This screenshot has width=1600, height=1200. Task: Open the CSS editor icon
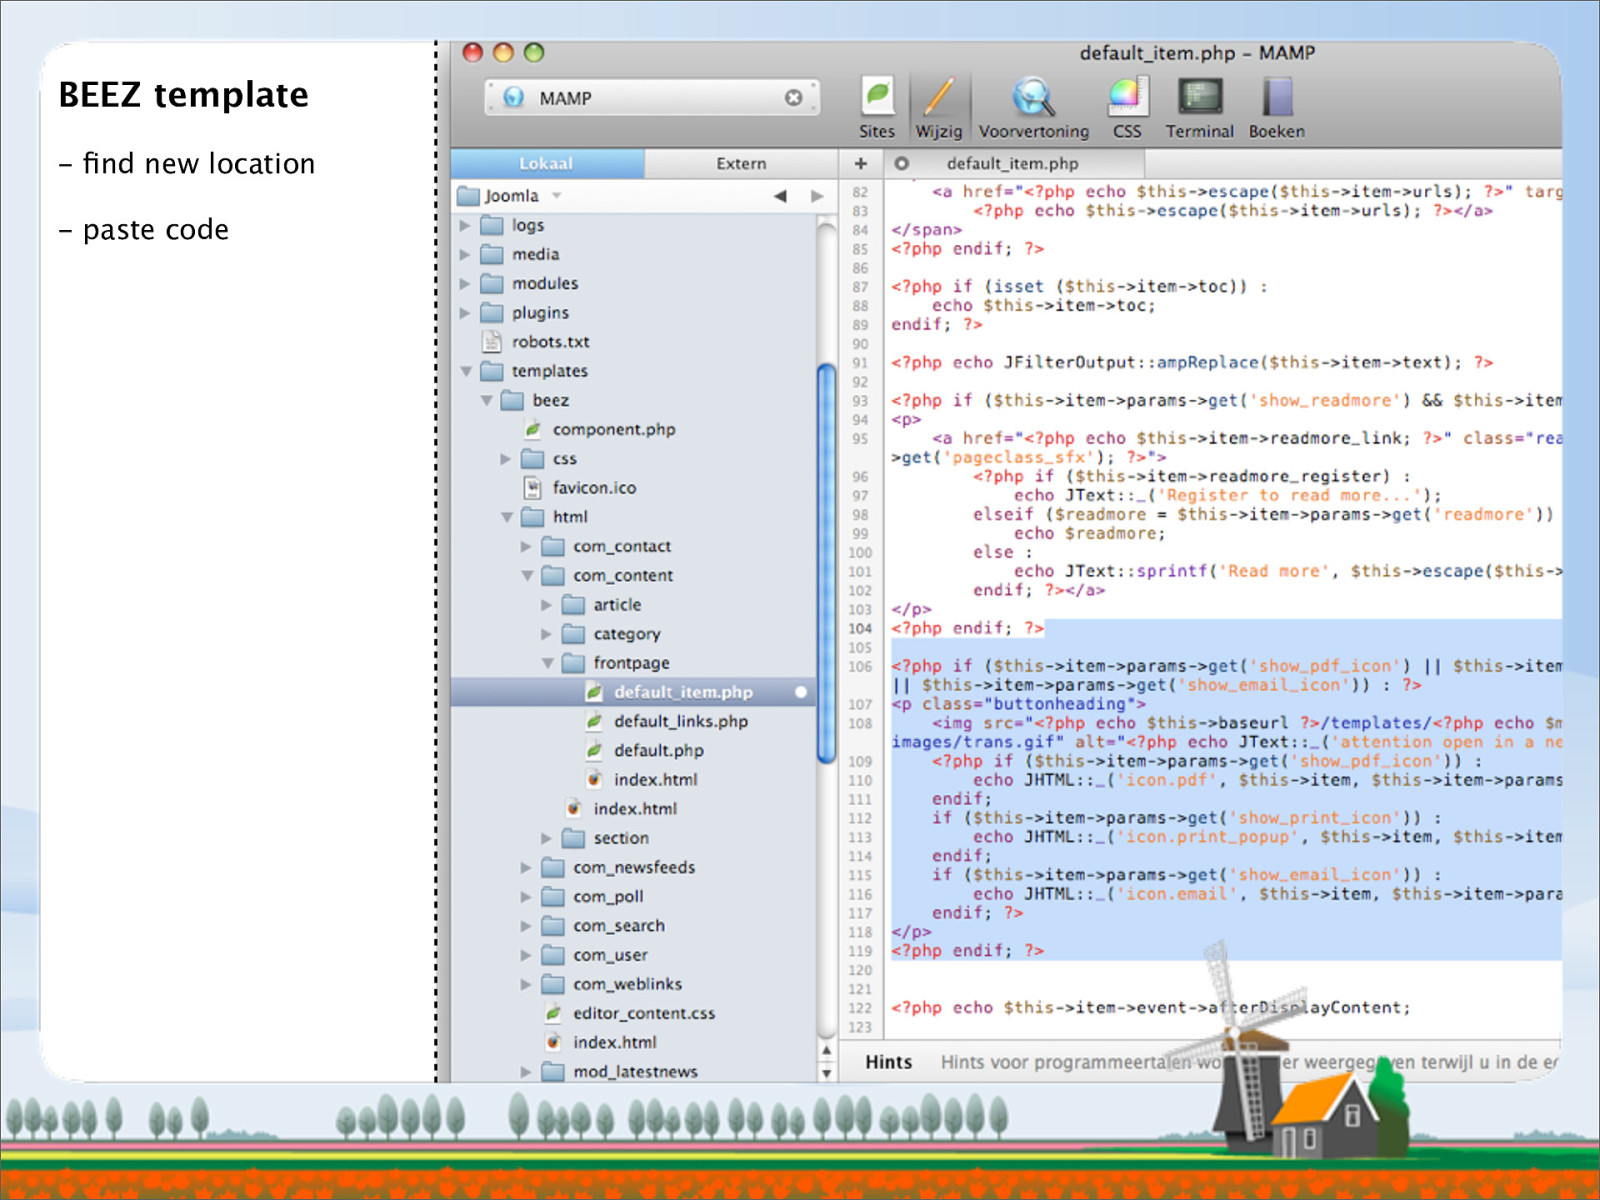[x=1127, y=107]
